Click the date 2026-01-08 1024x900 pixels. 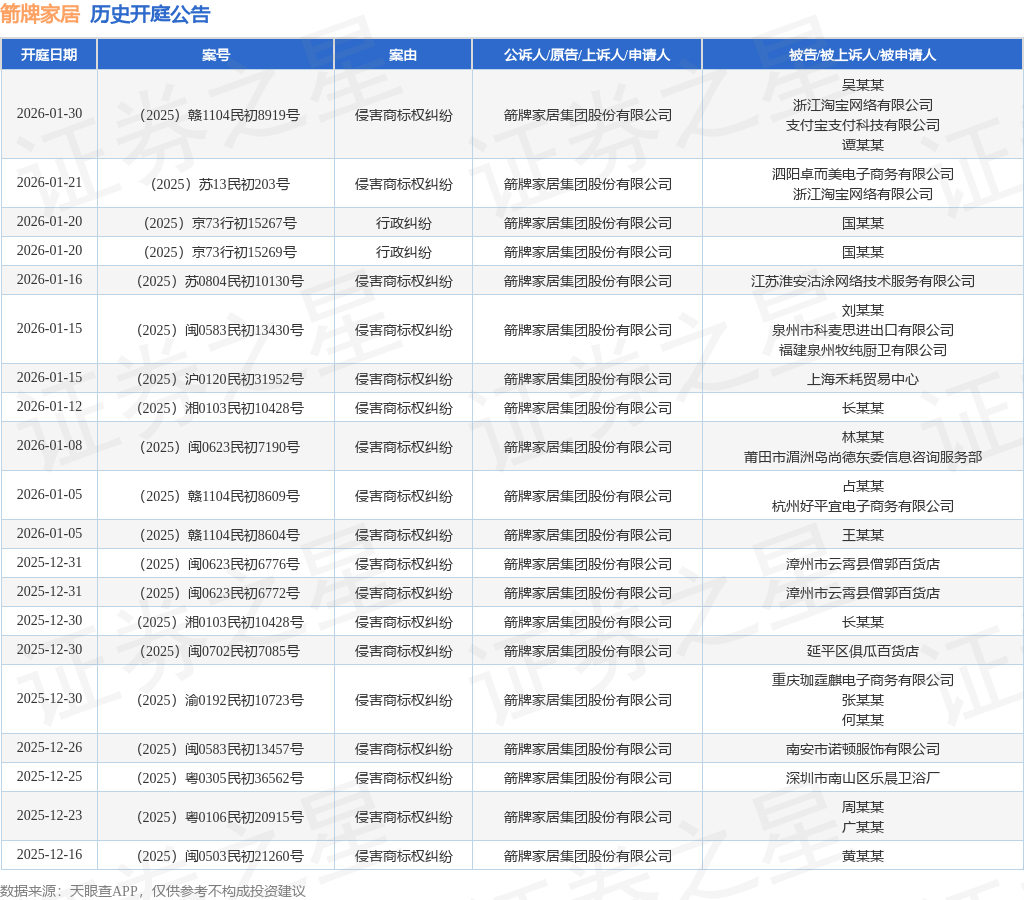pos(49,445)
